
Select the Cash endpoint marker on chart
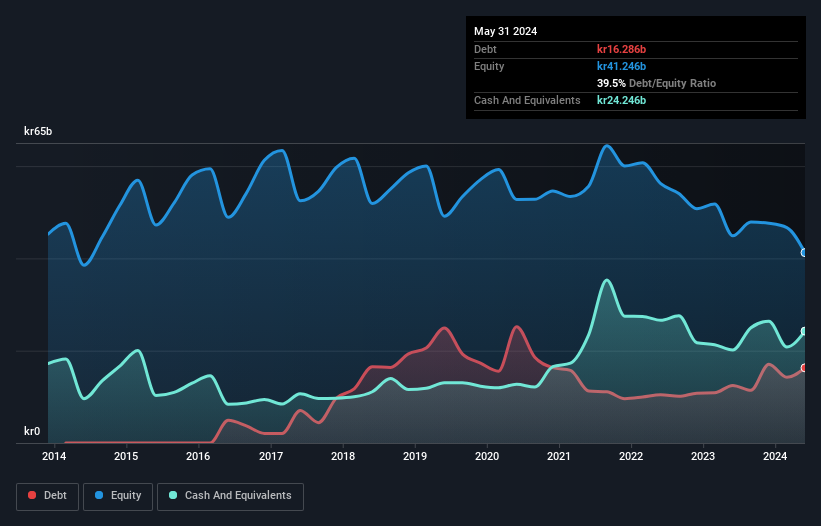pyautogui.click(x=804, y=331)
